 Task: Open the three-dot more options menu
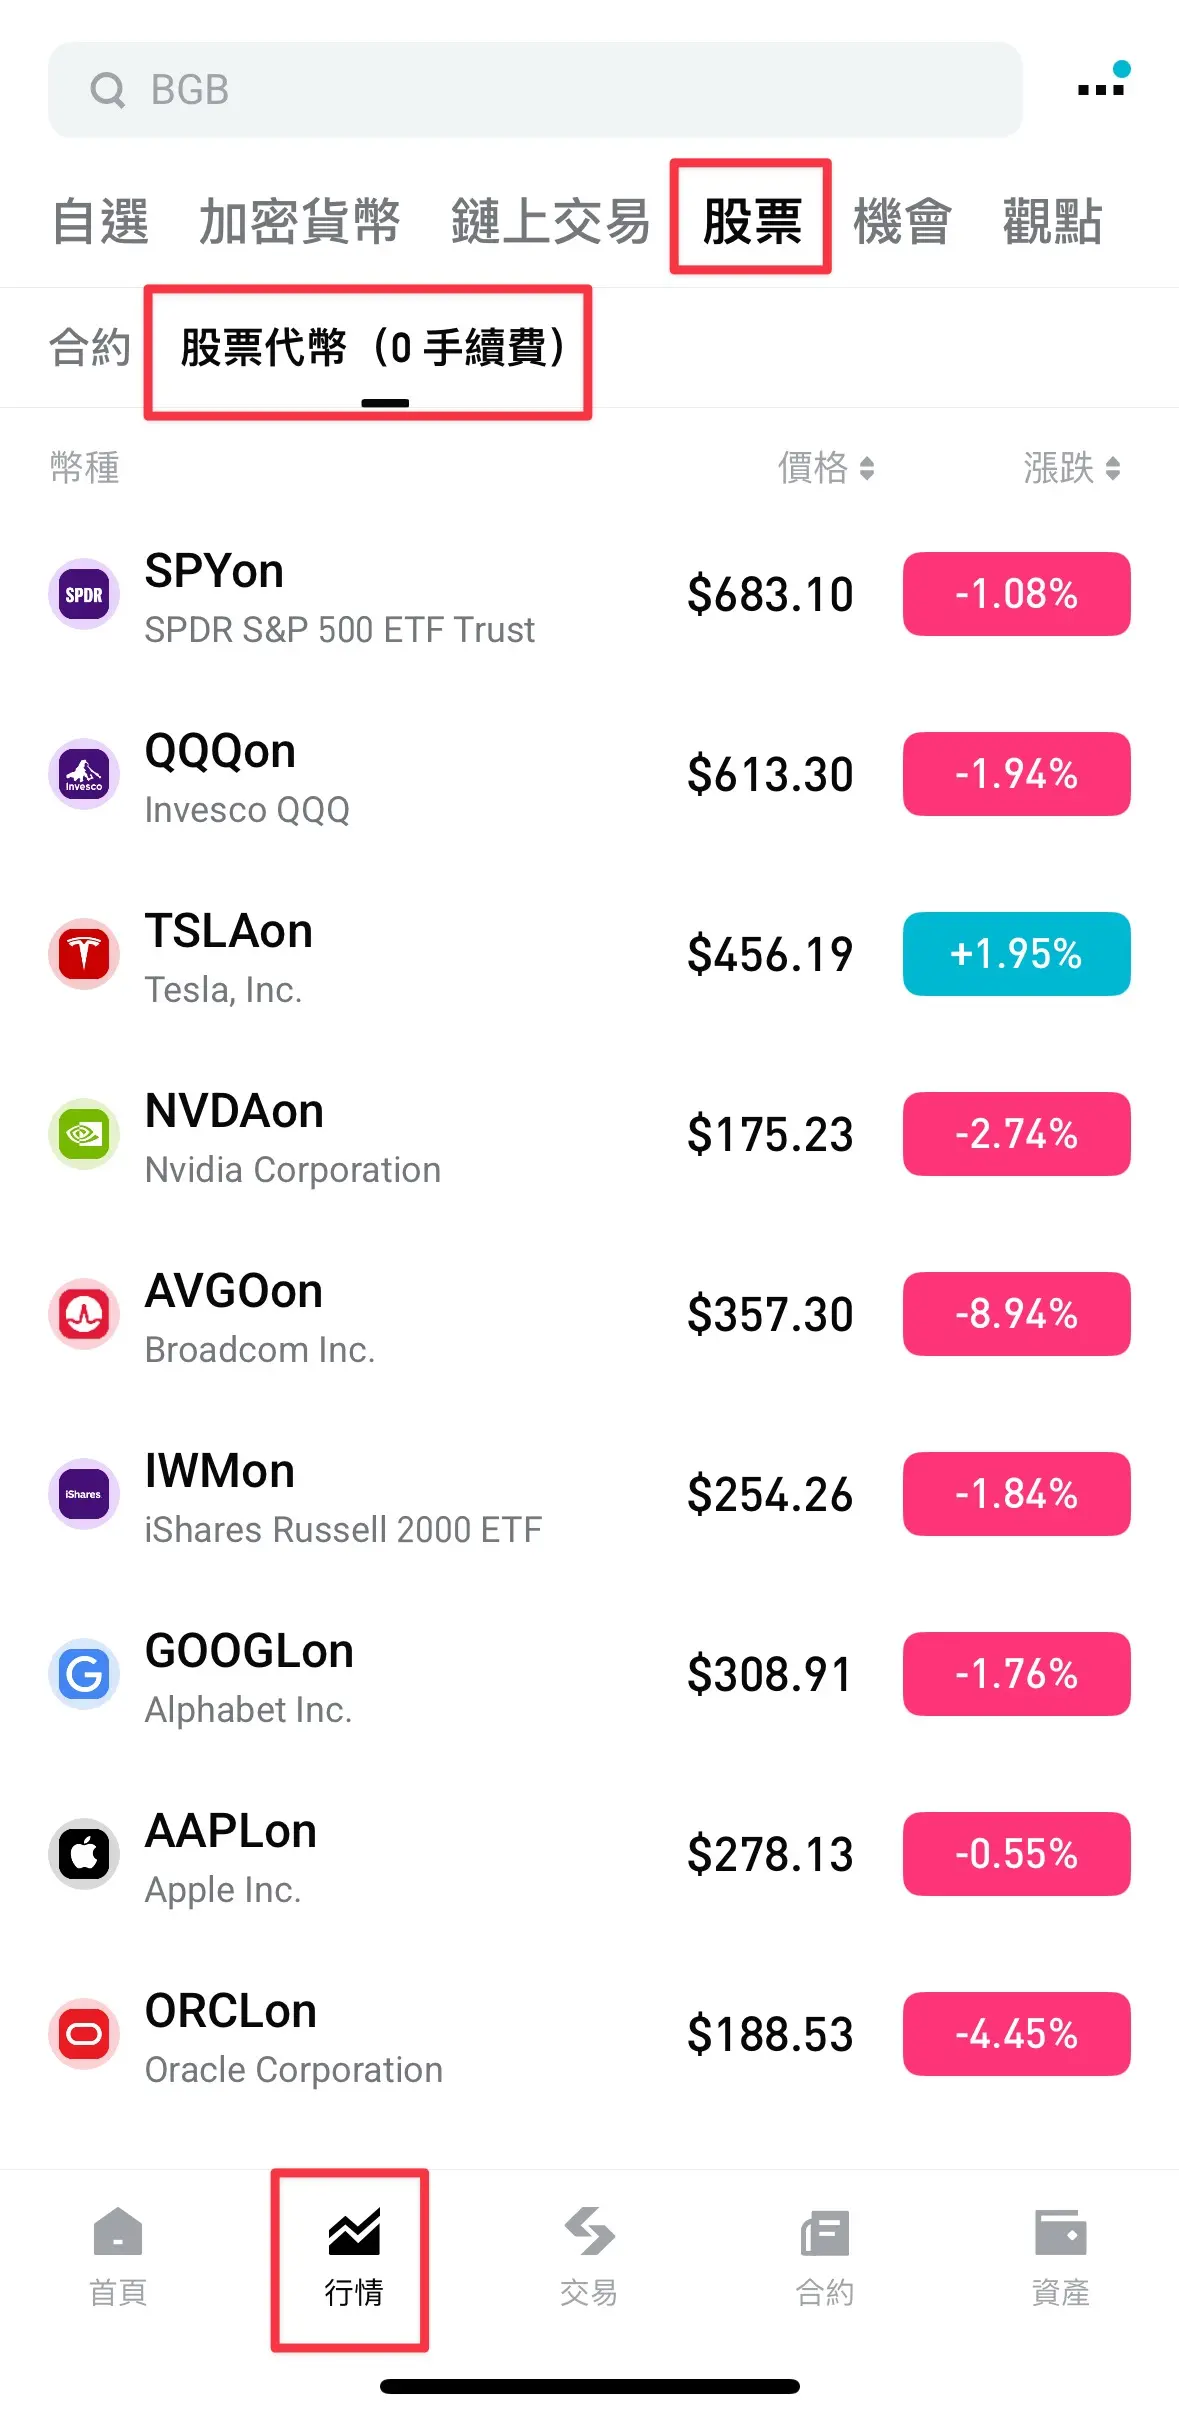point(1101,89)
